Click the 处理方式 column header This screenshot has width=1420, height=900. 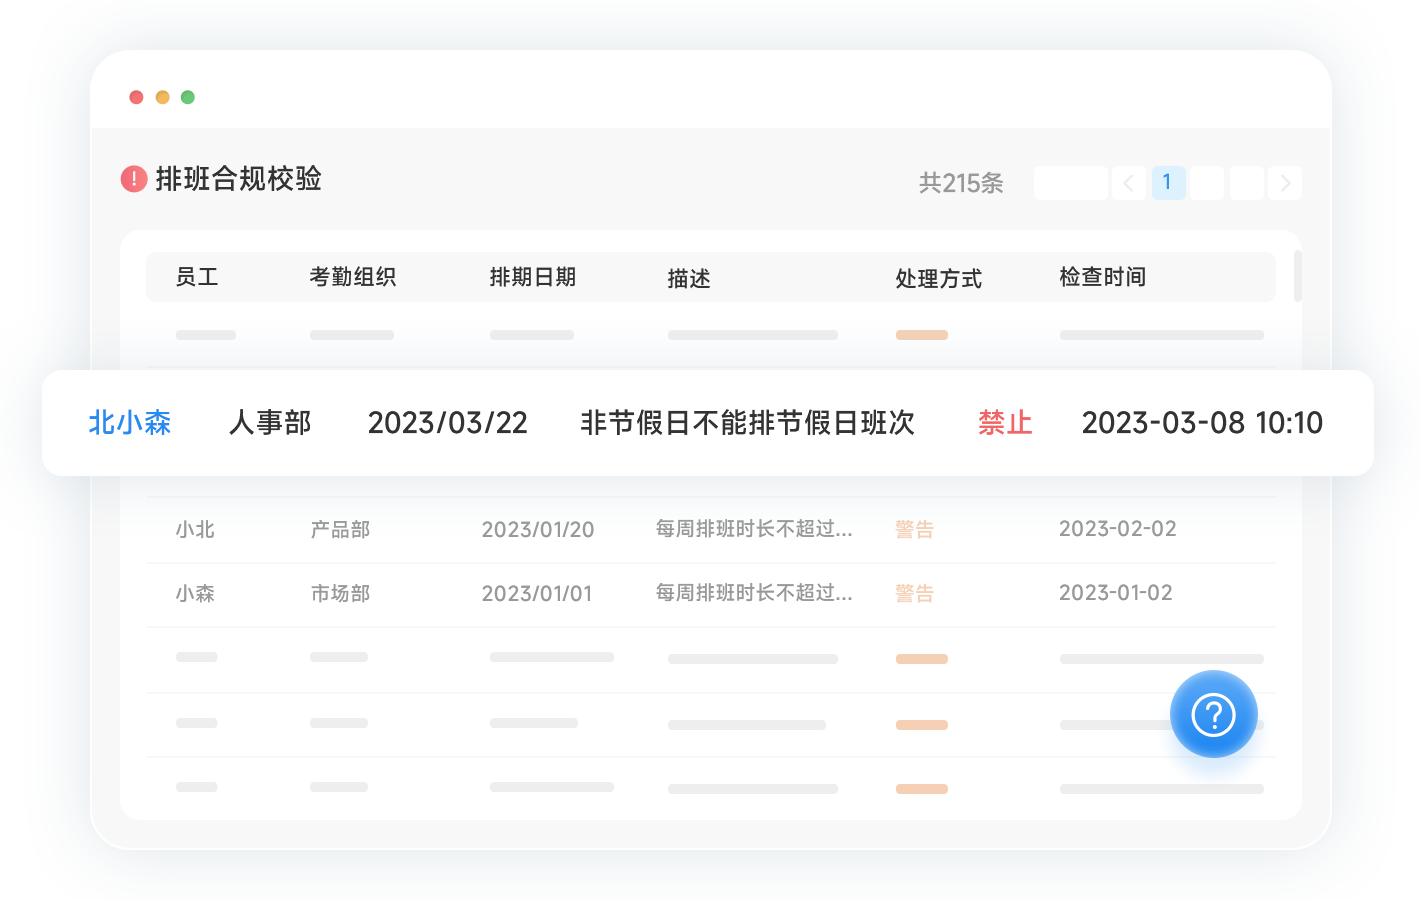pos(938,278)
